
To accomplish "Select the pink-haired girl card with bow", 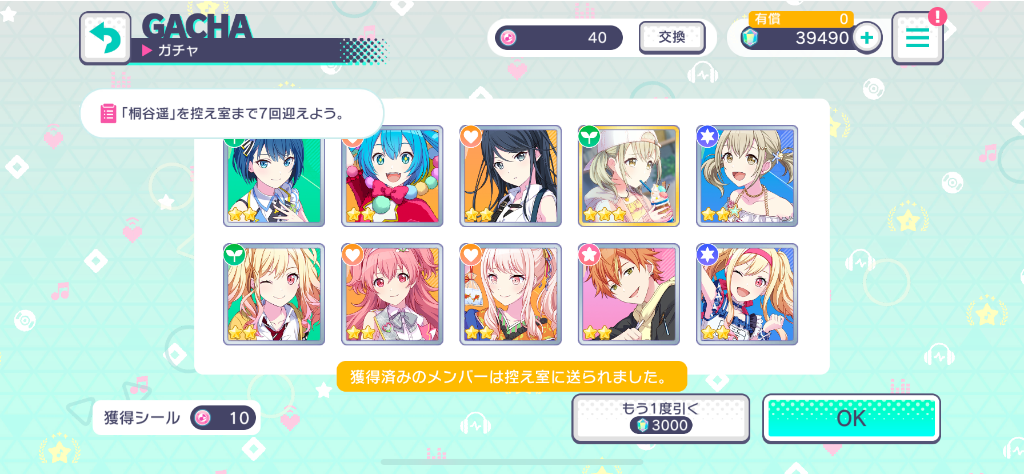I will click(x=392, y=294).
